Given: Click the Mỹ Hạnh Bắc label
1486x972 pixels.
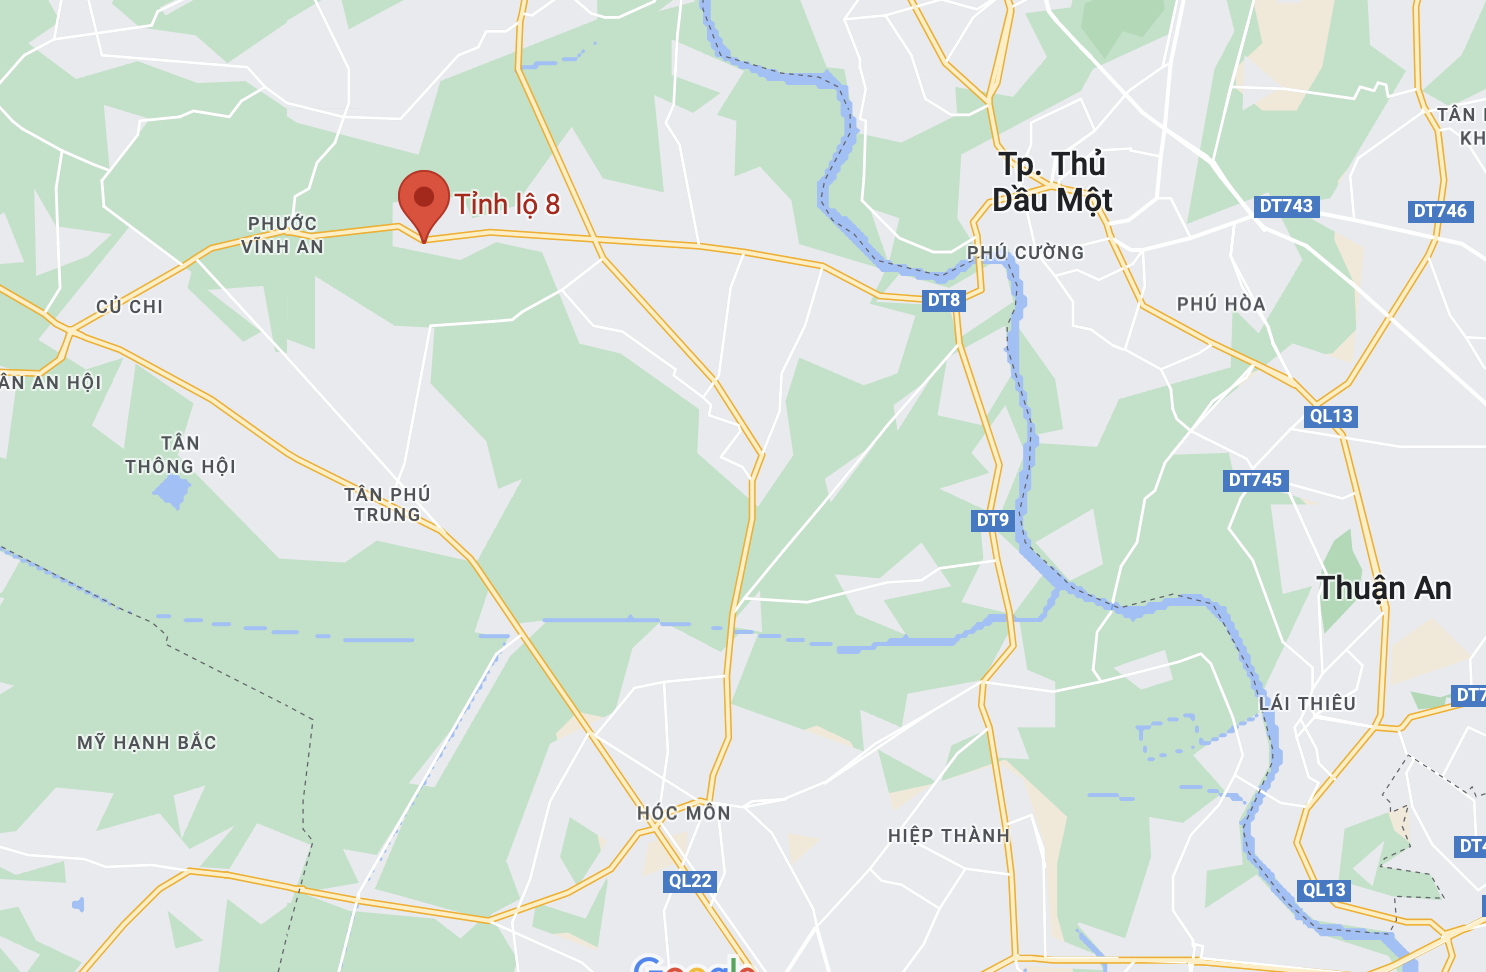Looking at the screenshot, I should pos(147,743).
